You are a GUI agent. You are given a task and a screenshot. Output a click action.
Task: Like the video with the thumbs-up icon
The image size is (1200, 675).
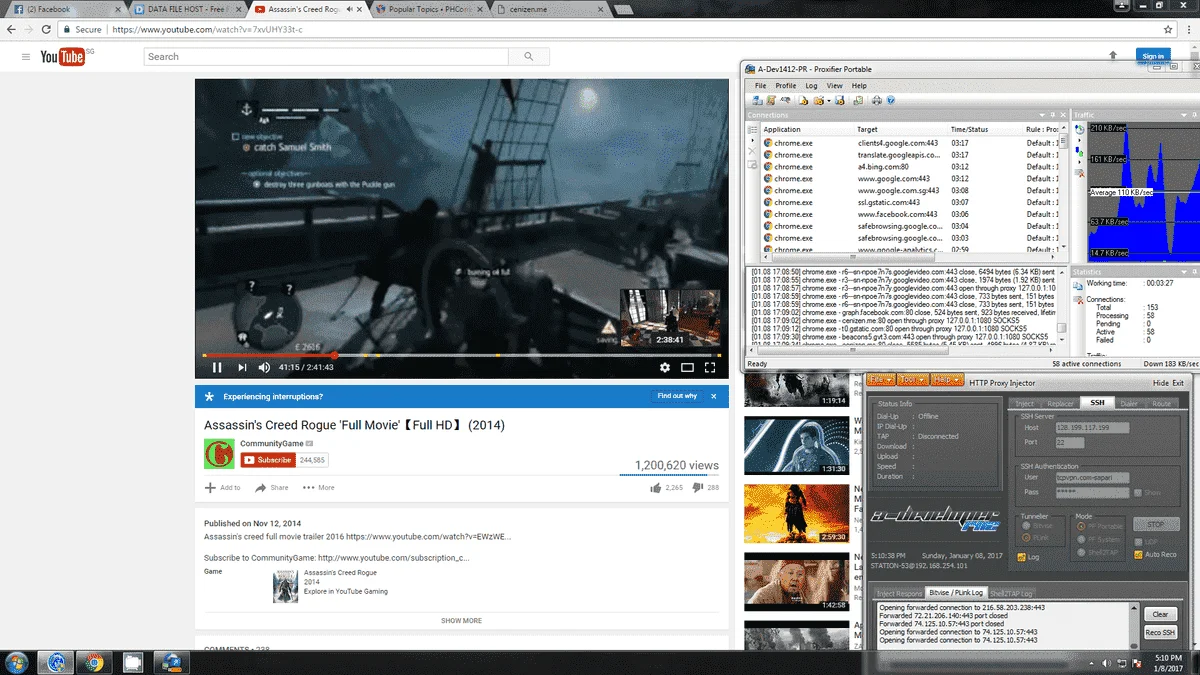click(x=656, y=488)
